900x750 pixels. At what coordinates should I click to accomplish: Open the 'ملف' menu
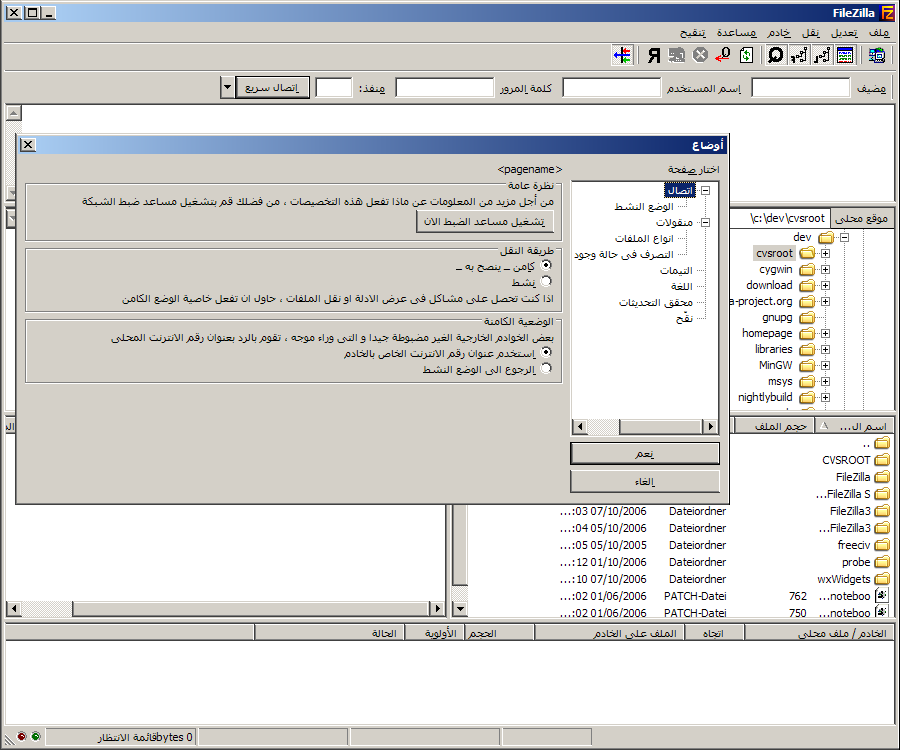tap(879, 33)
